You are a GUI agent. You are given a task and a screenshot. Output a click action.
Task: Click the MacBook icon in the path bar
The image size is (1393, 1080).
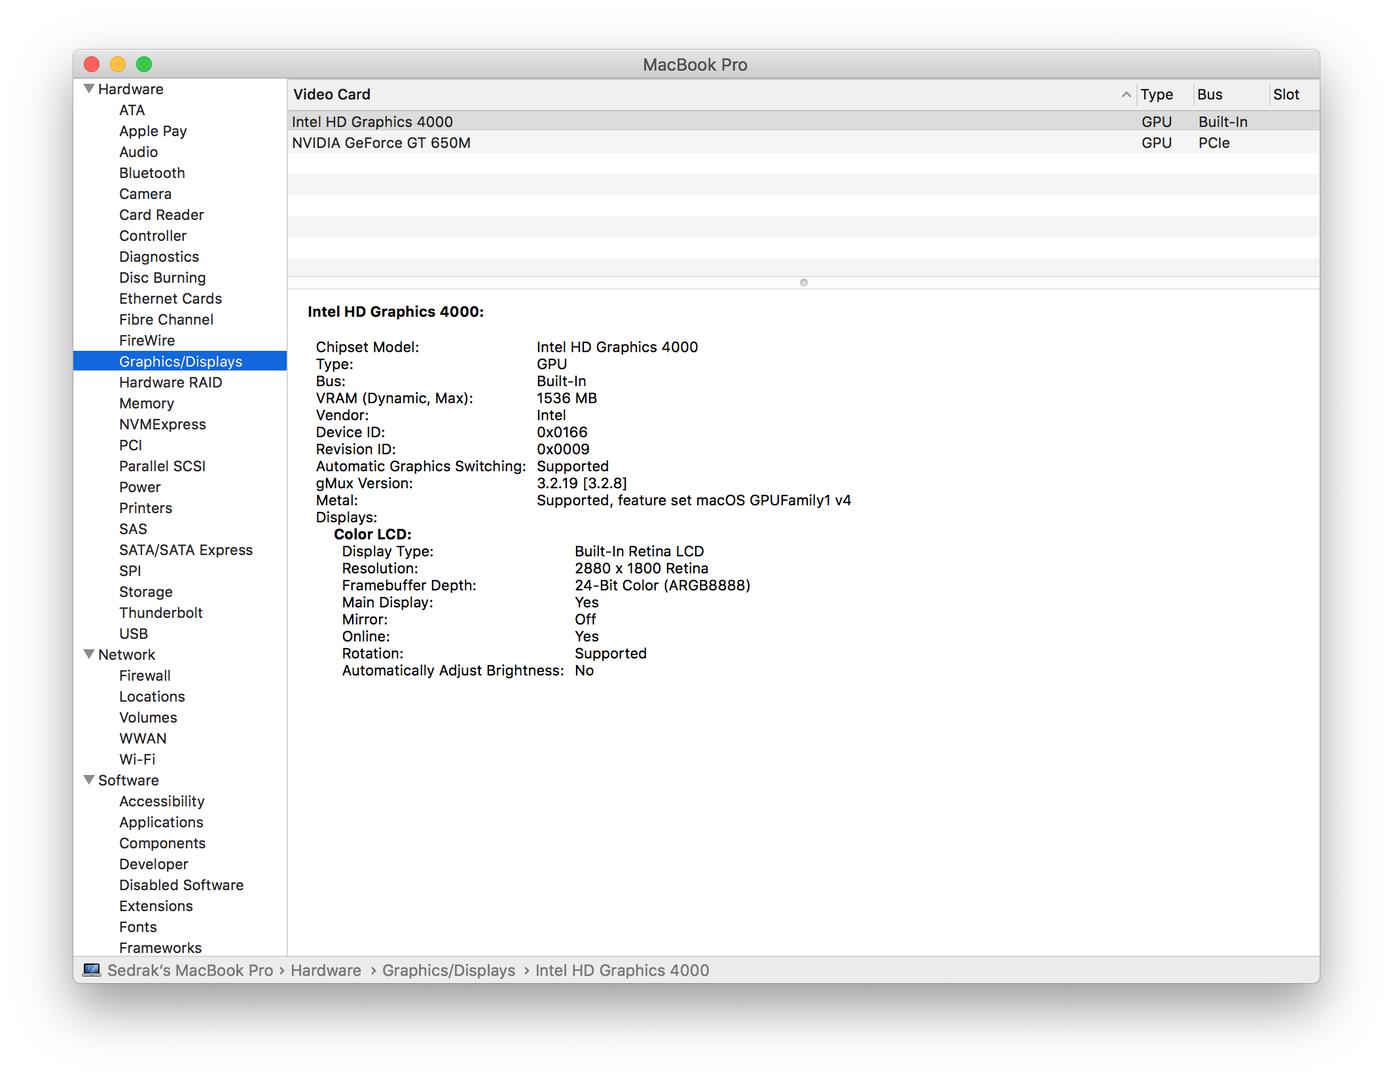(x=92, y=970)
